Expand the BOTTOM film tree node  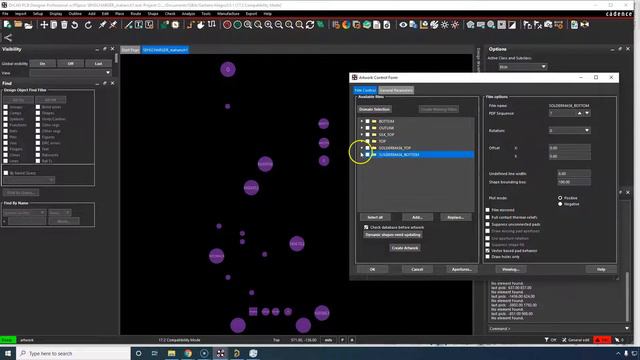362,121
